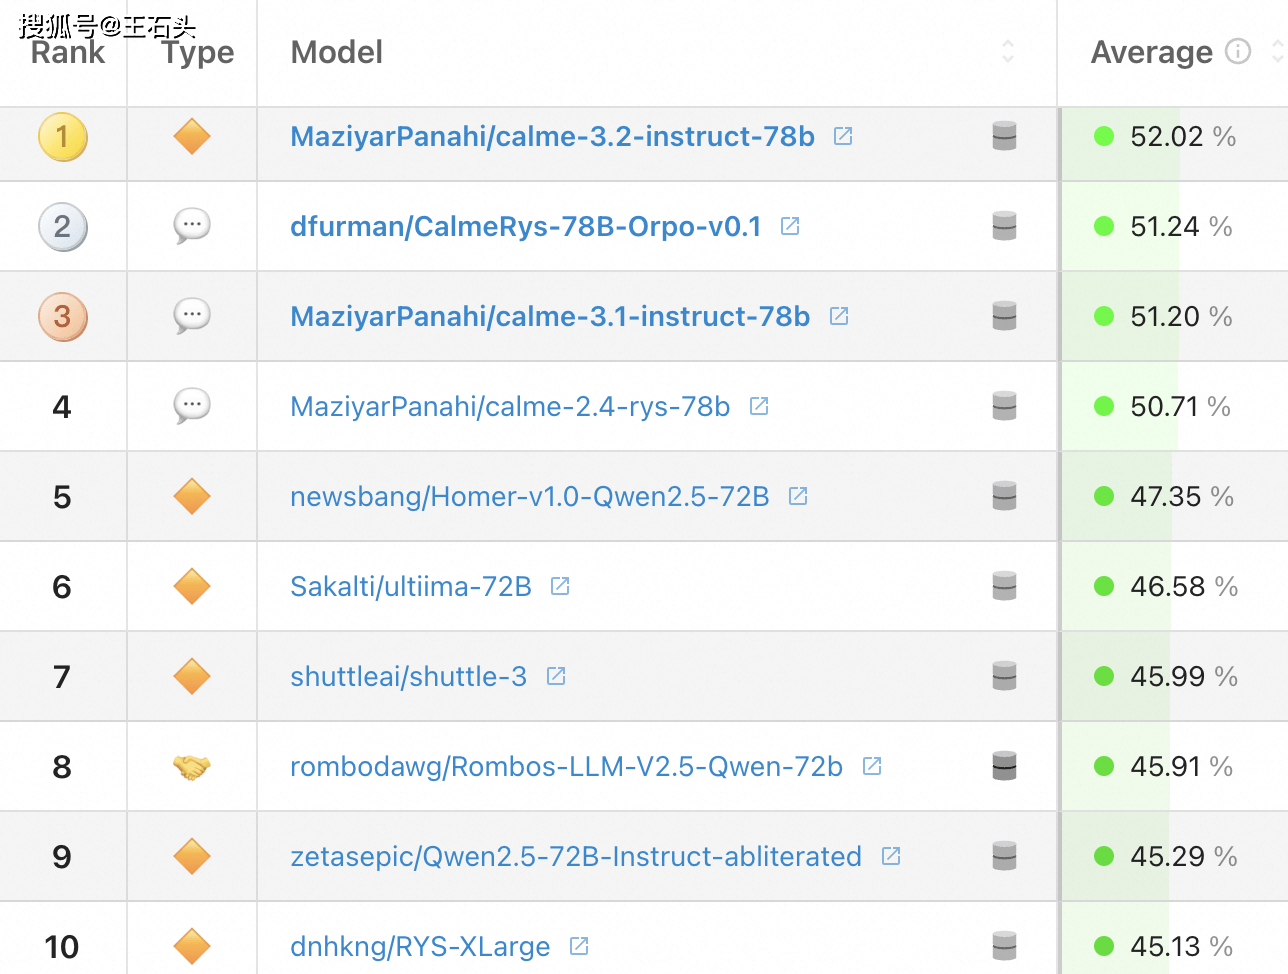
Task: Open external link icon for calme-3.2-instruct-78b
Action: click(843, 136)
